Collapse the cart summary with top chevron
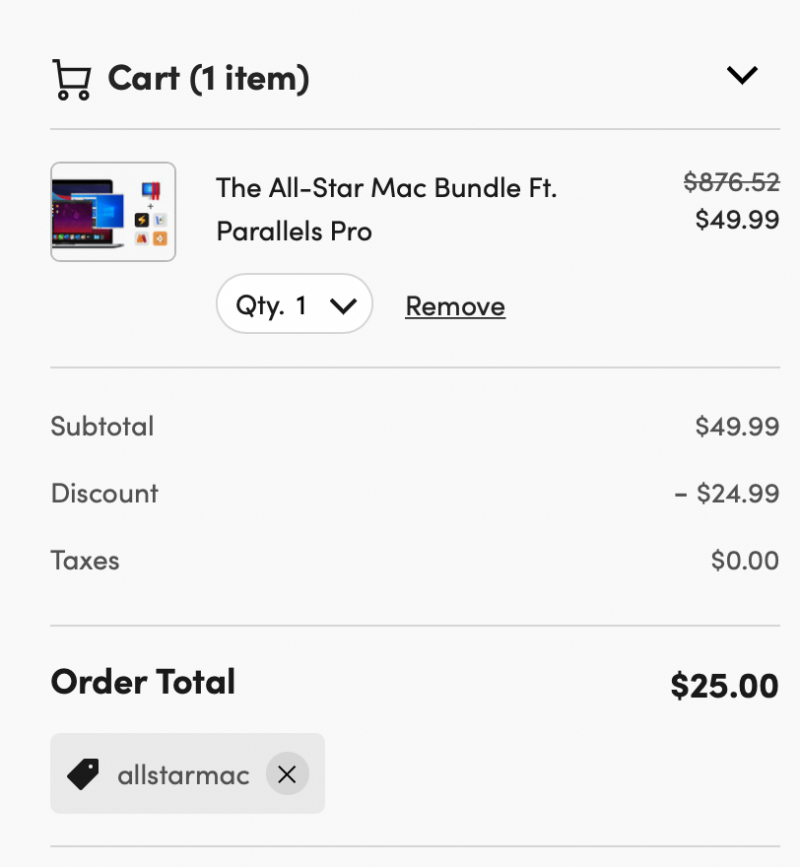 tap(741, 75)
